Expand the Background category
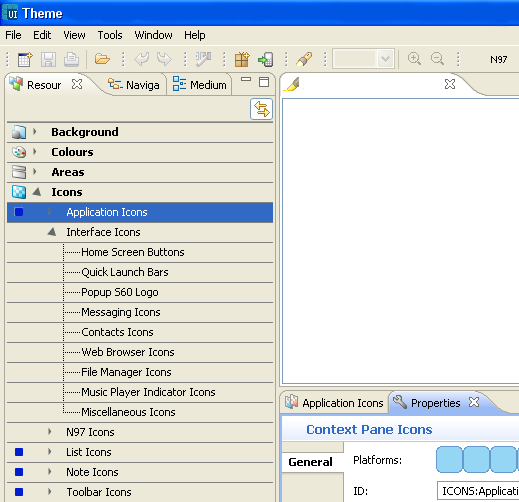519x502 pixels. [x=35, y=132]
